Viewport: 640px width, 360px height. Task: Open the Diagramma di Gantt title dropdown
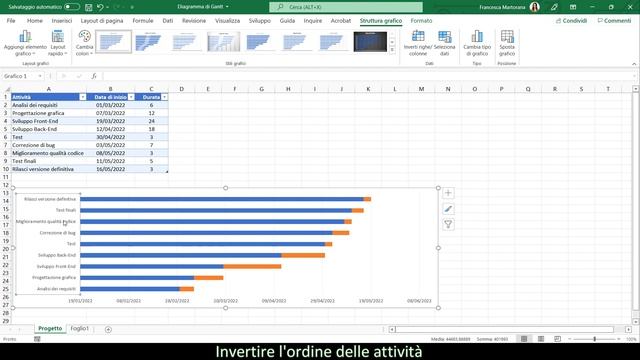(227, 7)
